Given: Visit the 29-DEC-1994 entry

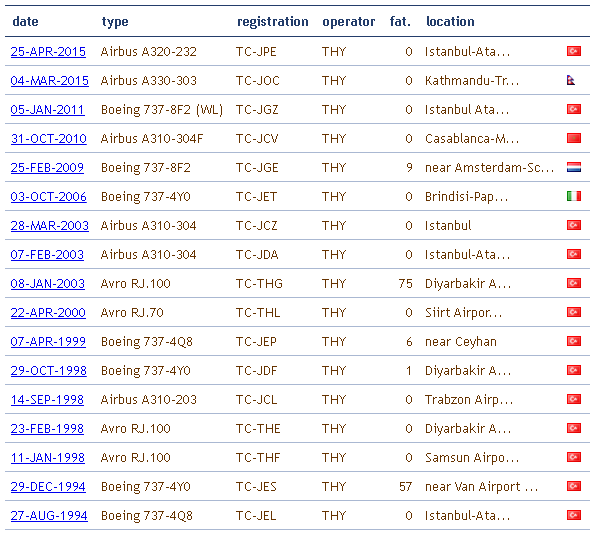Looking at the screenshot, I should [48, 486].
